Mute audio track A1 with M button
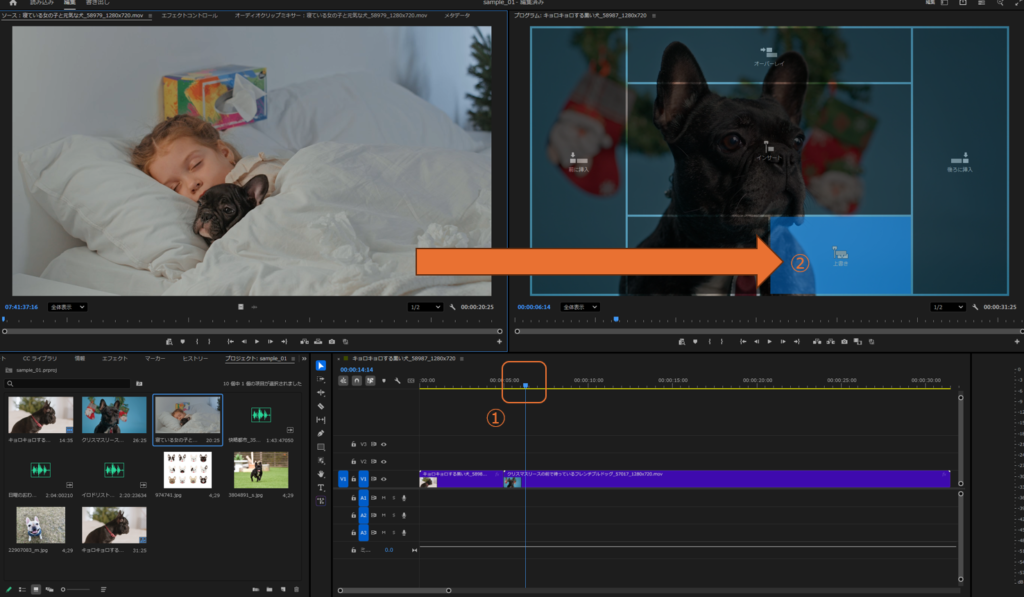This screenshot has width=1024, height=597. pos(384,498)
